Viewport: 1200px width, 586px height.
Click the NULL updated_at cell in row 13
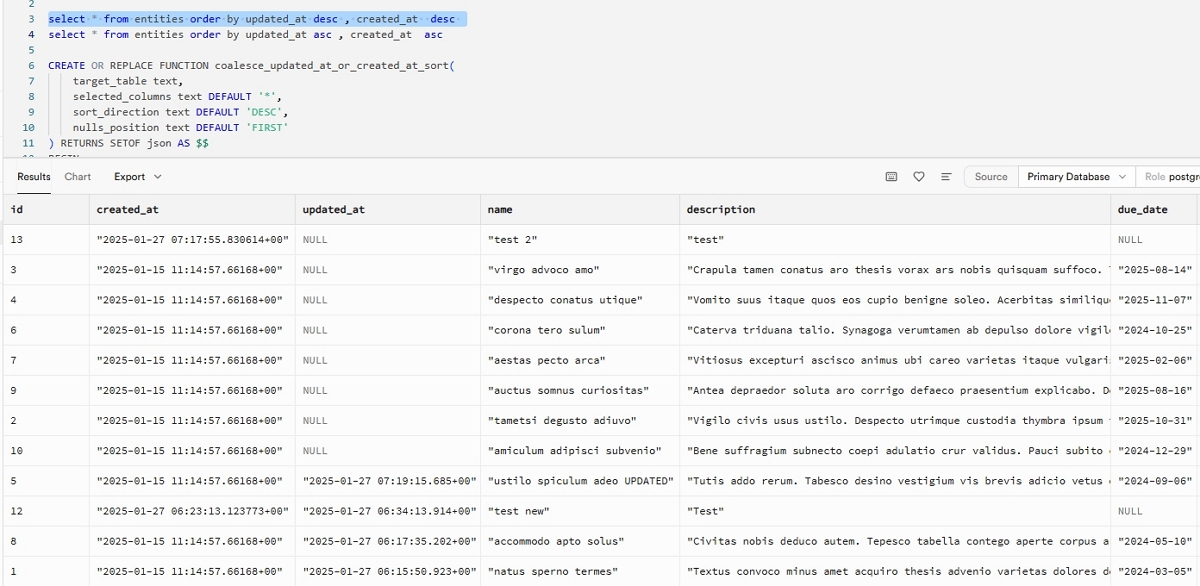pos(315,240)
